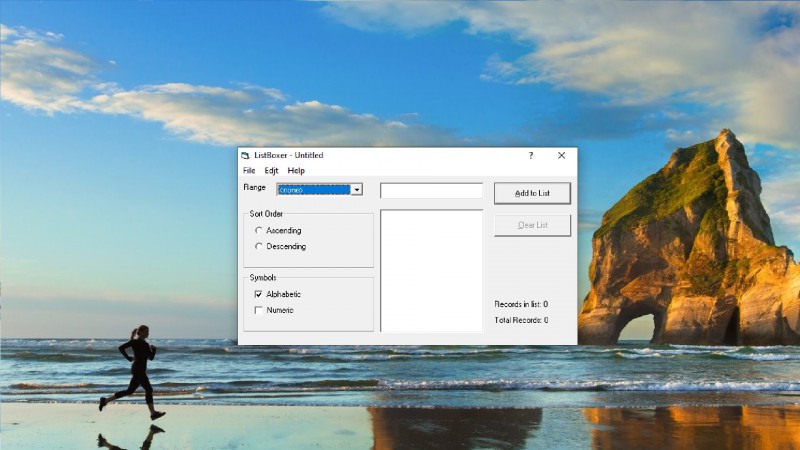The image size is (800, 450).
Task: Open the File menu
Action: coord(249,170)
